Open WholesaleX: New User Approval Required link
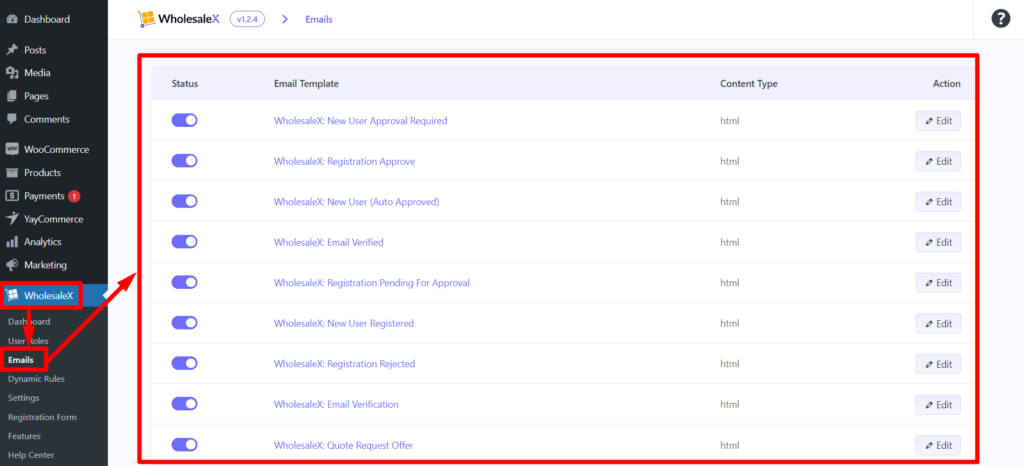This screenshot has height=466, width=1024. (360, 121)
